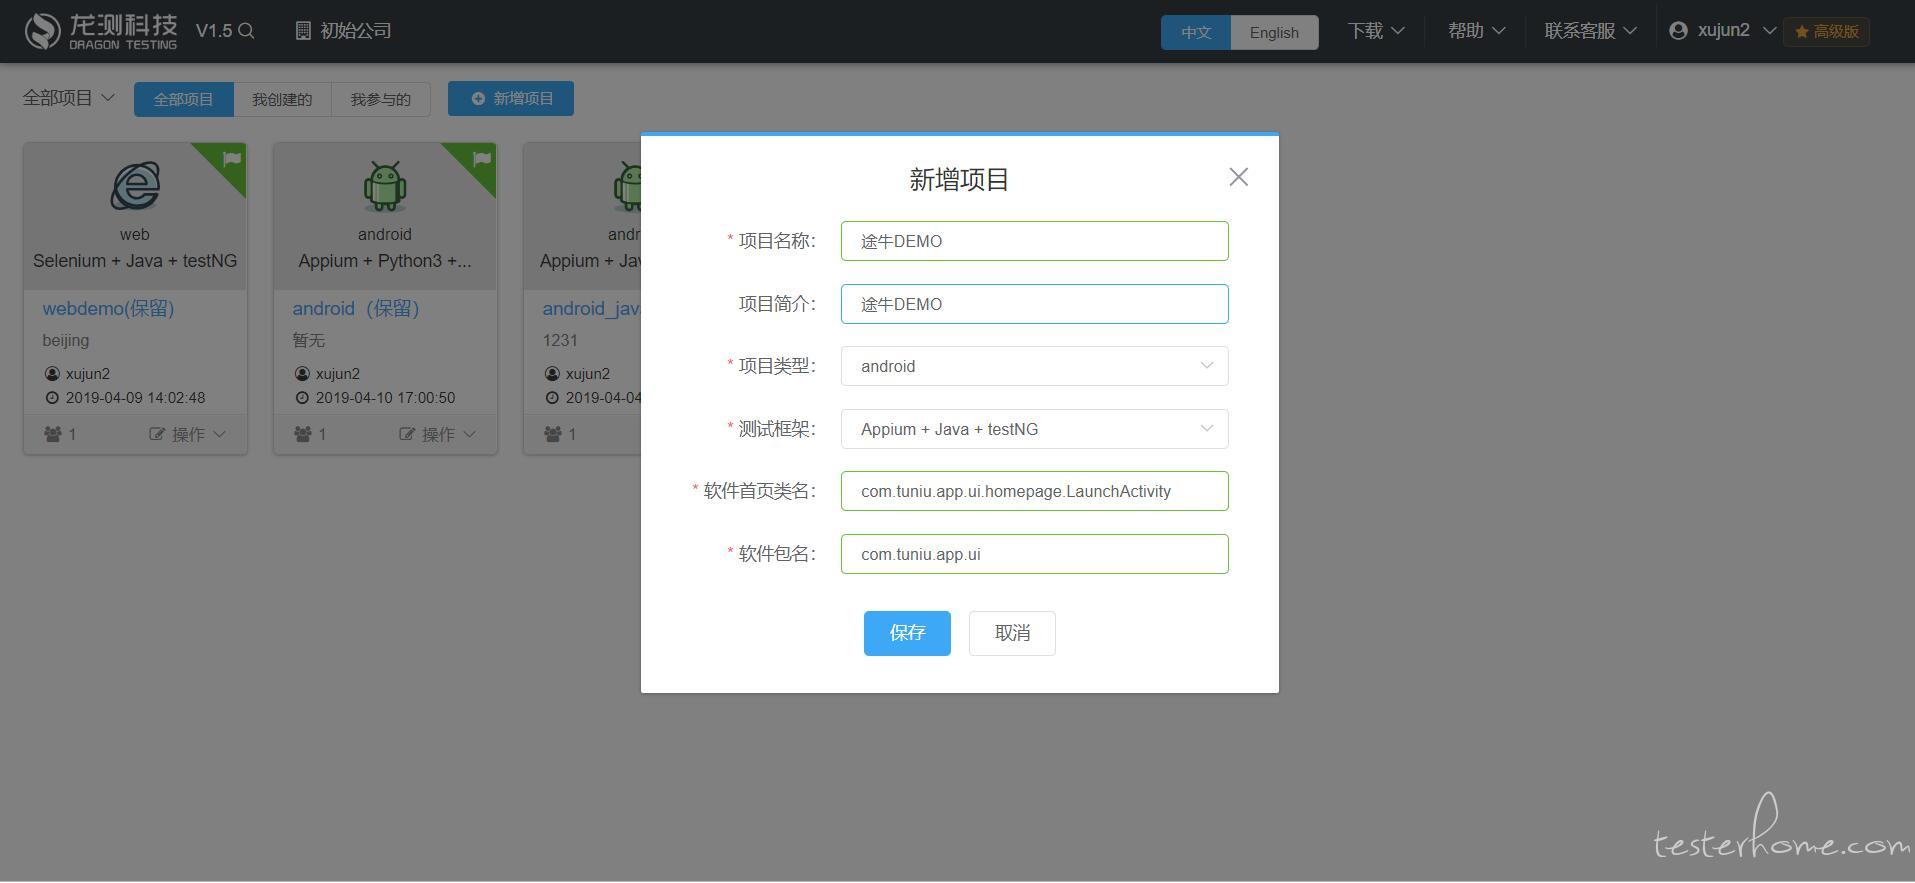Select the 我参与的 tab
This screenshot has width=1915, height=883.
pos(381,99)
